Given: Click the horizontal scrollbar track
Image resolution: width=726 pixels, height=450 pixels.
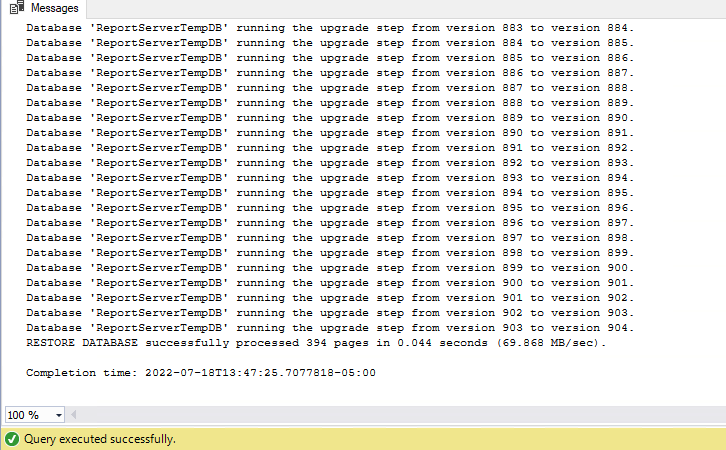Looking at the screenshot, I should coord(400,415).
